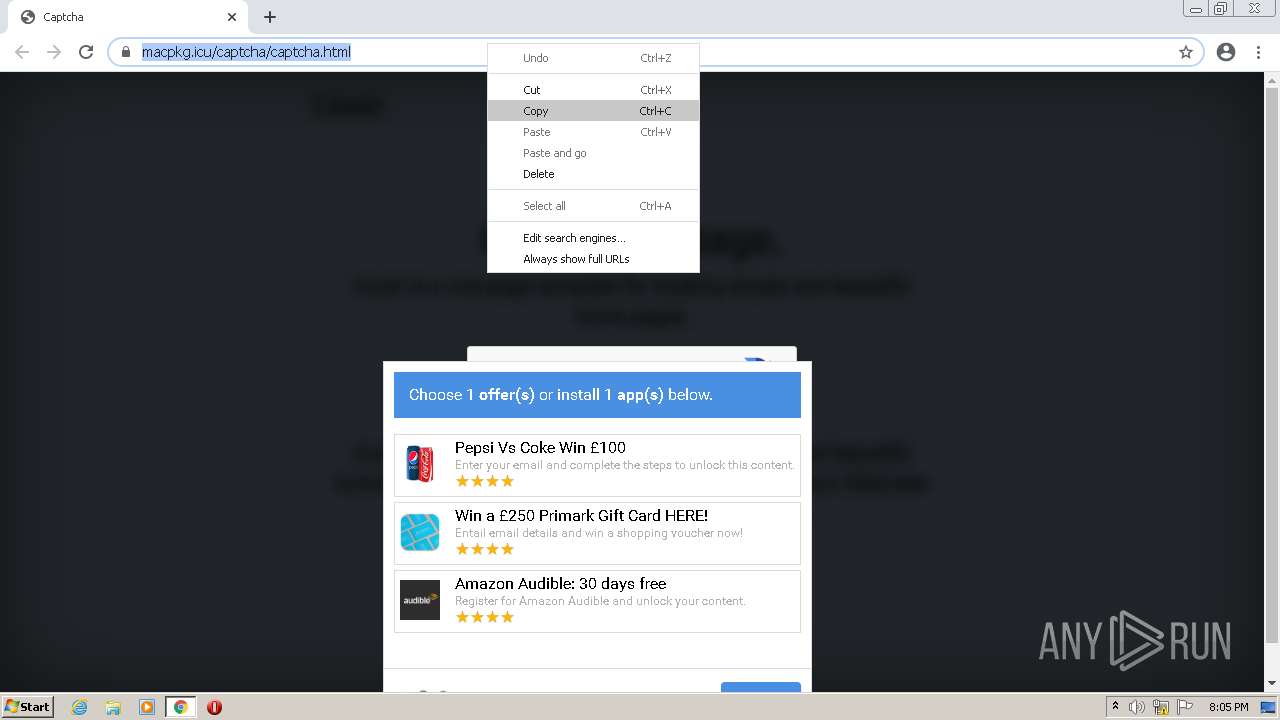1280x720 pixels.
Task: Open the Chrome profile avatar icon
Action: tap(1226, 52)
